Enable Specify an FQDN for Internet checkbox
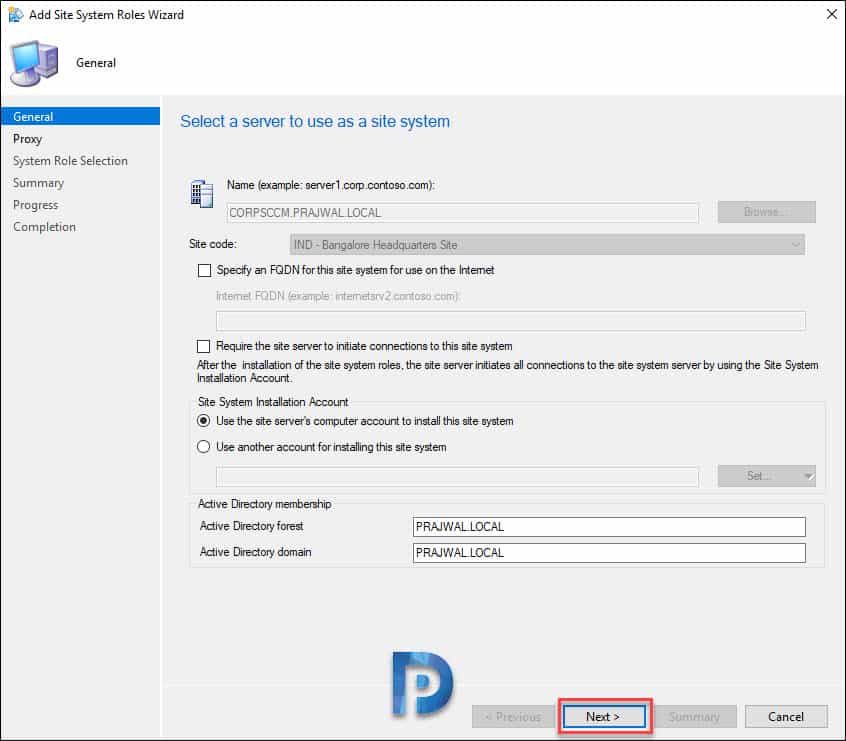Viewport: 846px width, 741px height. pyautogui.click(x=204, y=270)
